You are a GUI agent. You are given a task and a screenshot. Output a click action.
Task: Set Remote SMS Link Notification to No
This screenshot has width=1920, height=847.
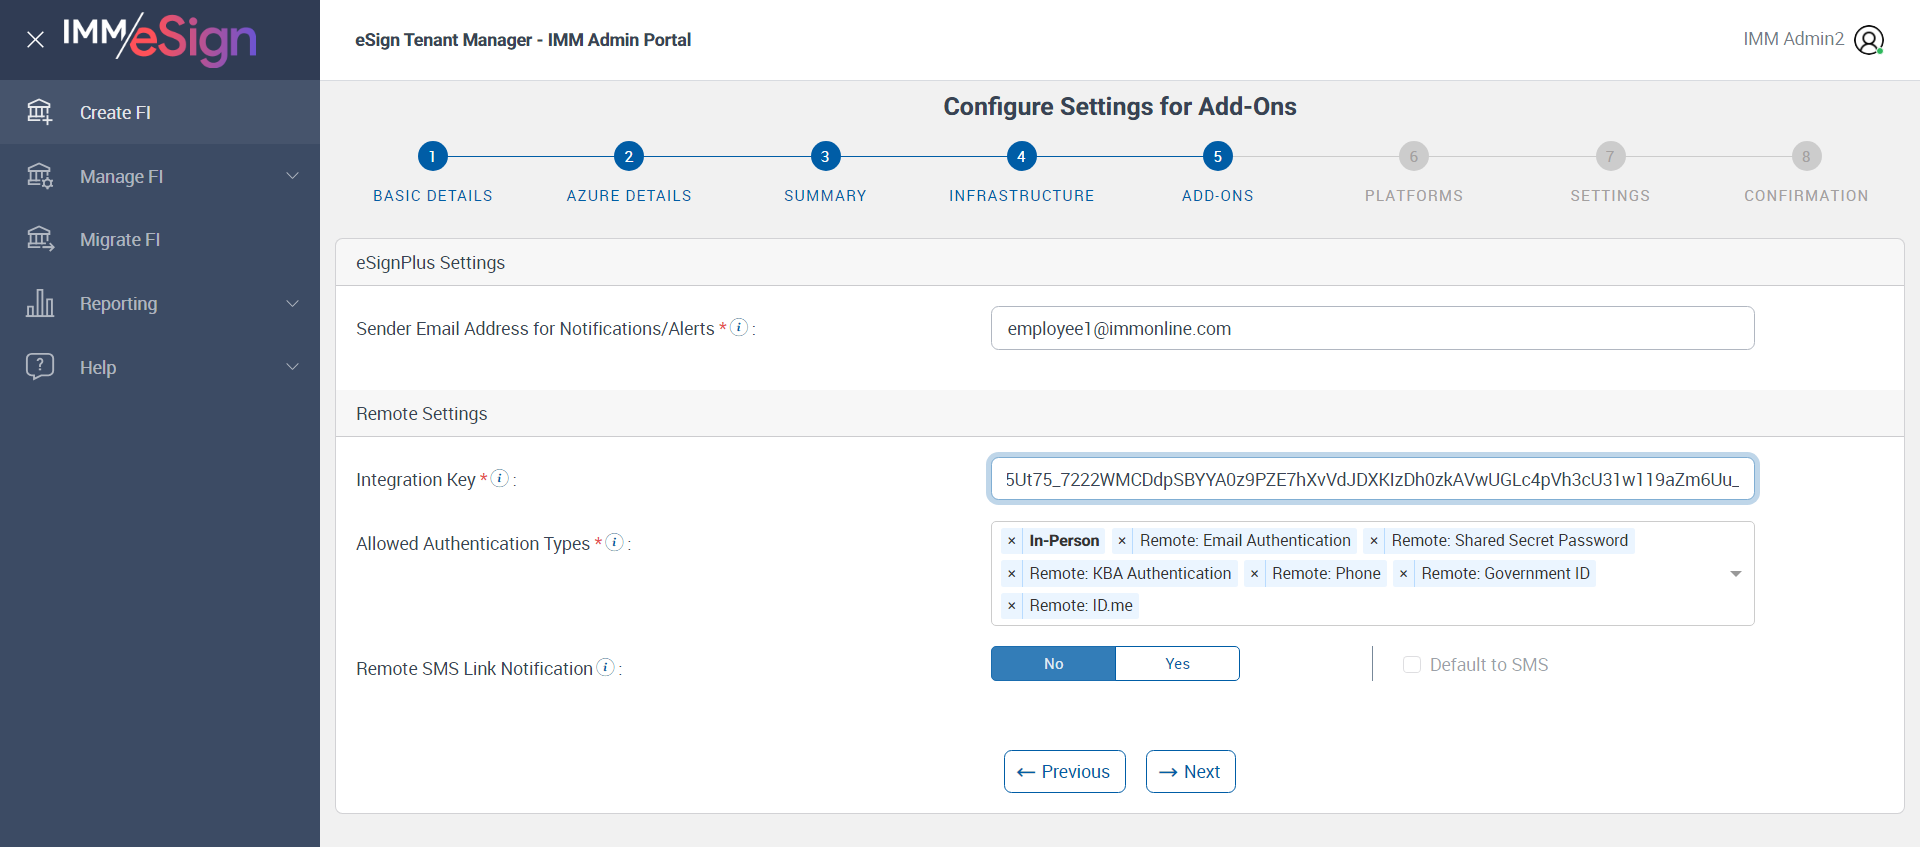(x=1053, y=664)
